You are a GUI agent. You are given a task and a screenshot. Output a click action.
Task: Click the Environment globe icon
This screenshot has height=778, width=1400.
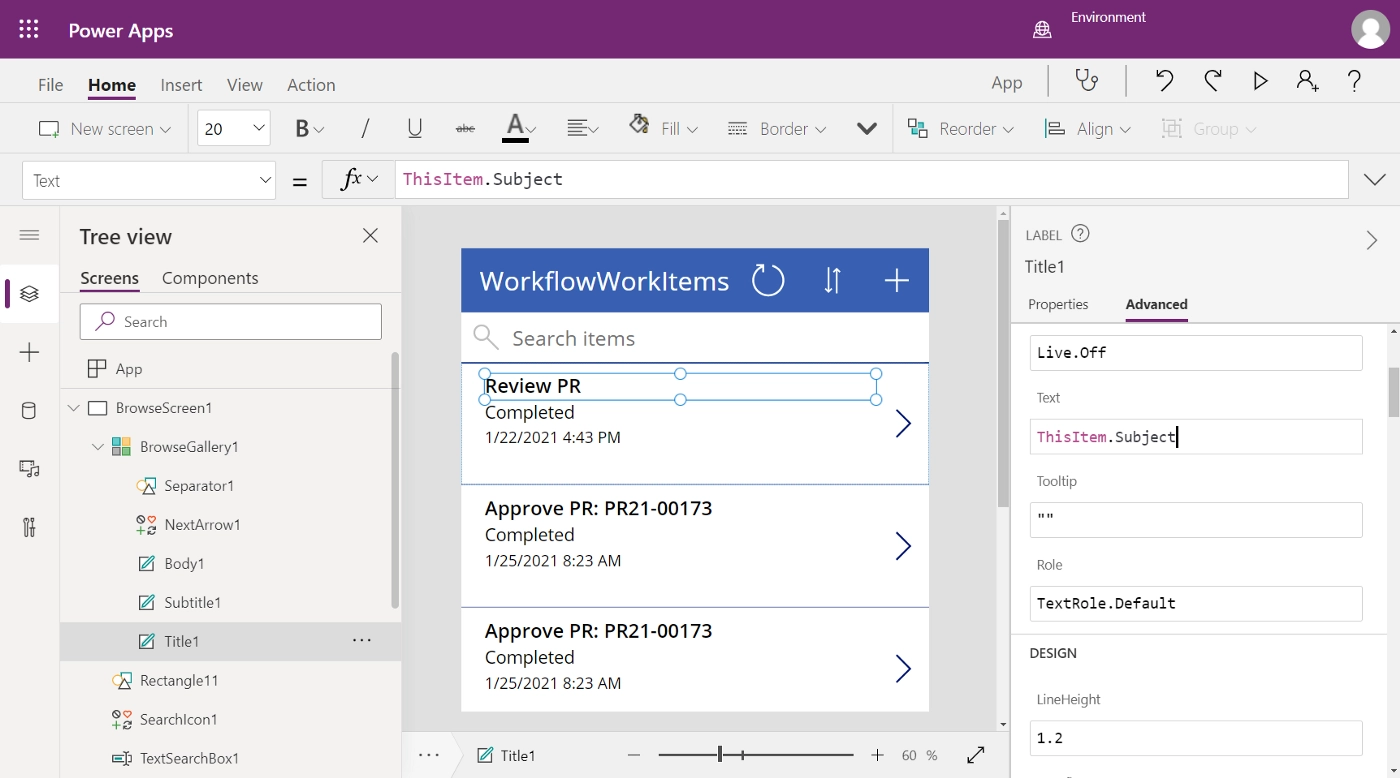(1042, 30)
